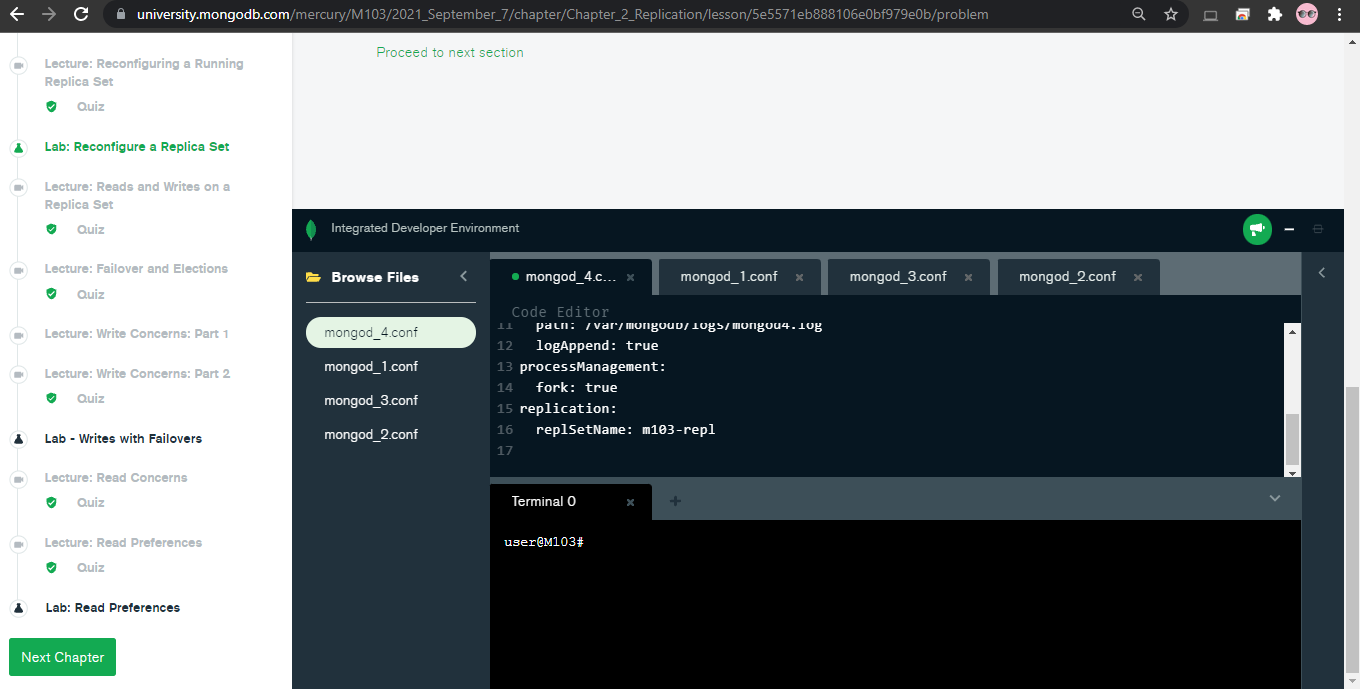Screen dimensions: 1360x689
Task: Click the zoom magnifier icon in address bar
Action: coord(1139,16)
